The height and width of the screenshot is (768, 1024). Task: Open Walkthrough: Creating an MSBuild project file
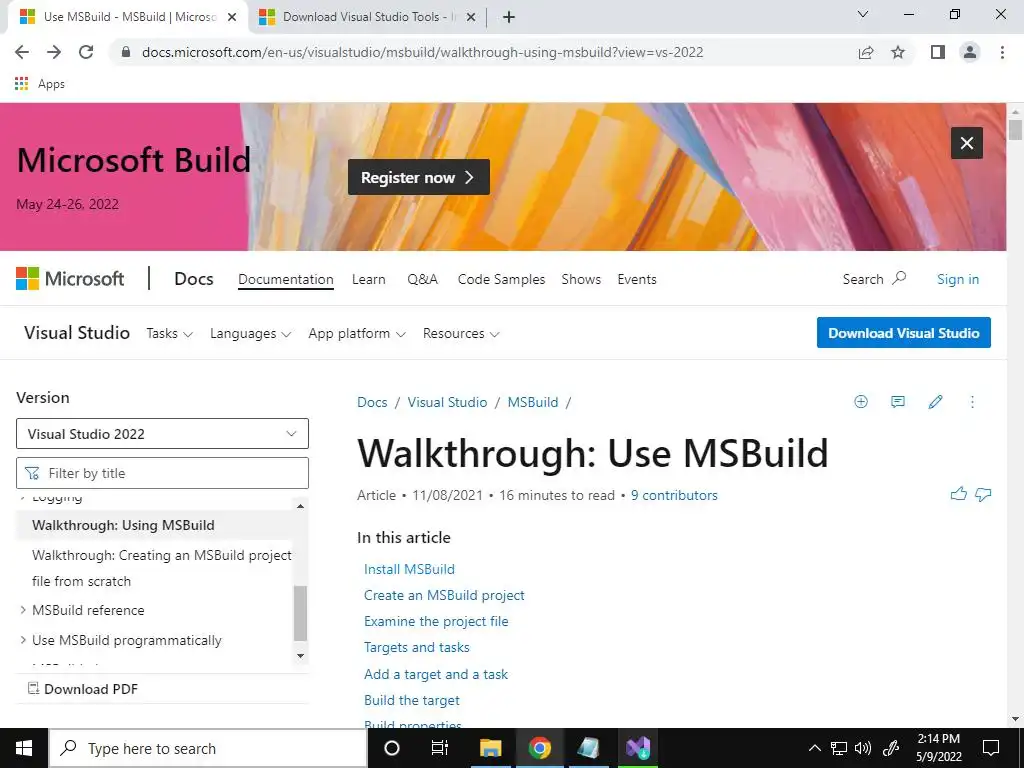click(x=161, y=568)
